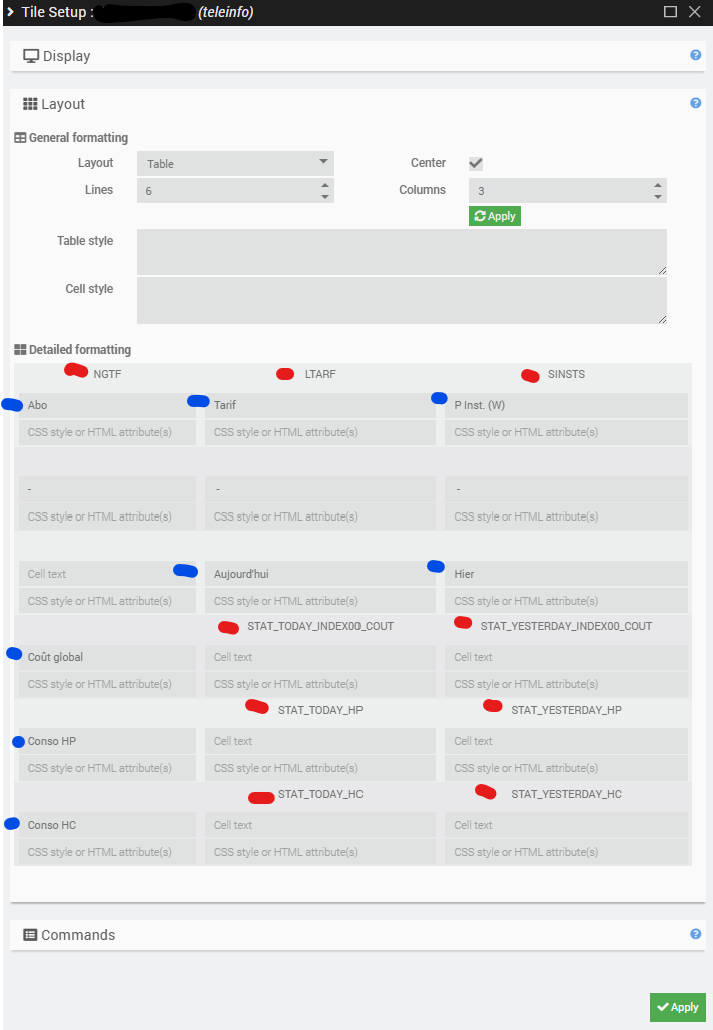The width and height of the screenshot is (713, 1030).
Task: Click the STAT_YESTERDAY_HP label
Action: [566, 710]
